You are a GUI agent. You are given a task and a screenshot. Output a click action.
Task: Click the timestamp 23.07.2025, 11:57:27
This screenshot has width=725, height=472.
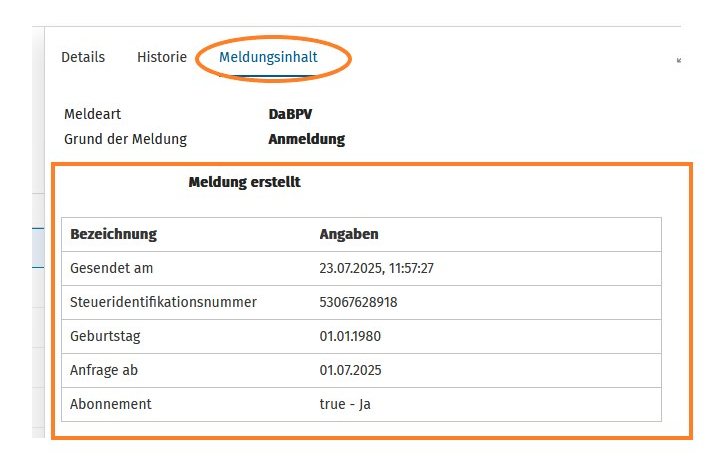(x=376, y=268)
